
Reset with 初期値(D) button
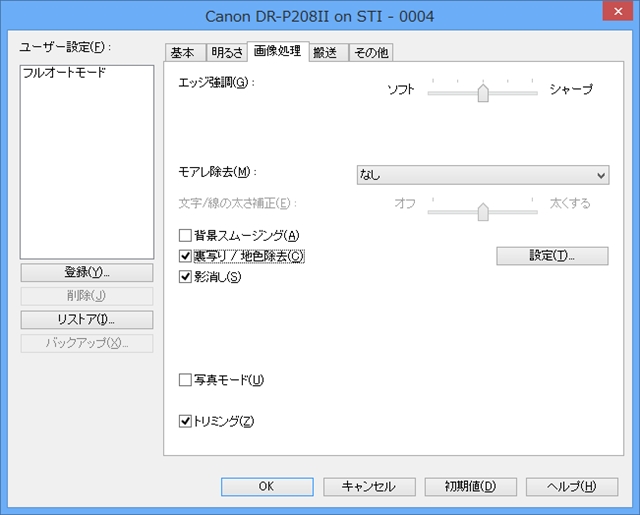pos(471,486)
